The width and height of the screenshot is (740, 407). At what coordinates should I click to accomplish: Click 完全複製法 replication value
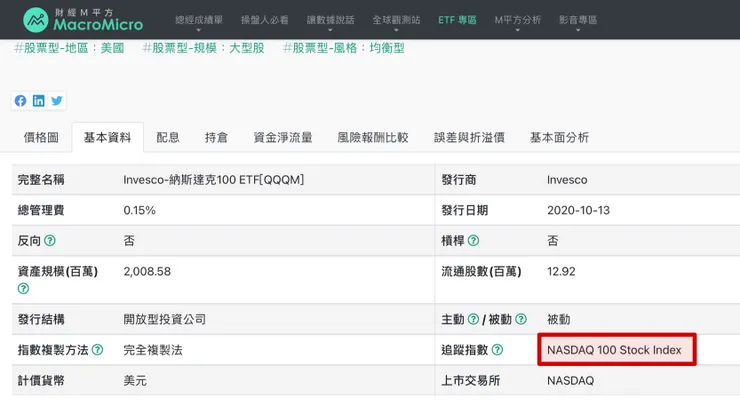pos(153,350)
